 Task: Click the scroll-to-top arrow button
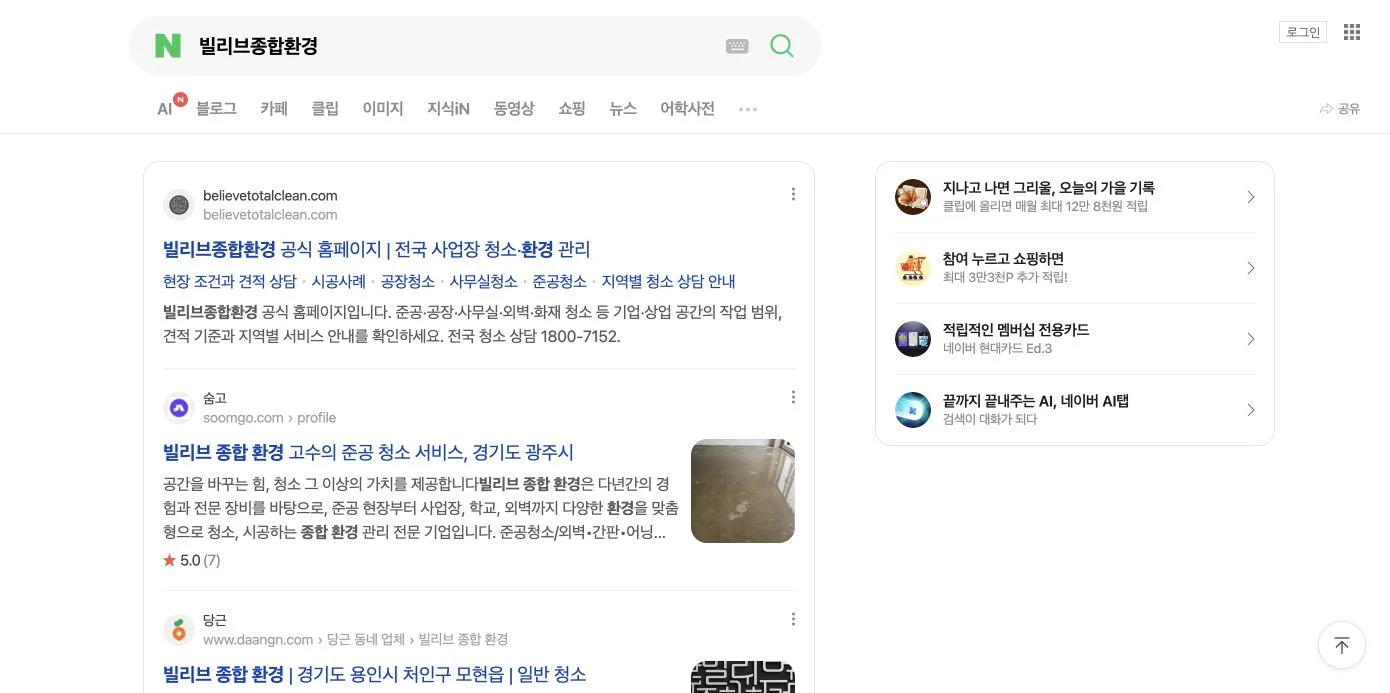tap(1342, 645)
